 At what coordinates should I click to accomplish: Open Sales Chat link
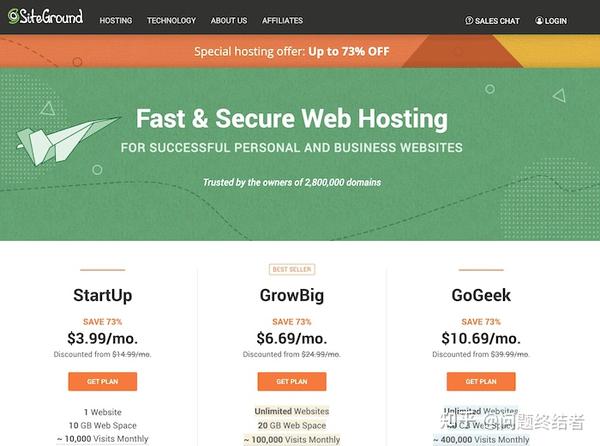coord(497,20)
